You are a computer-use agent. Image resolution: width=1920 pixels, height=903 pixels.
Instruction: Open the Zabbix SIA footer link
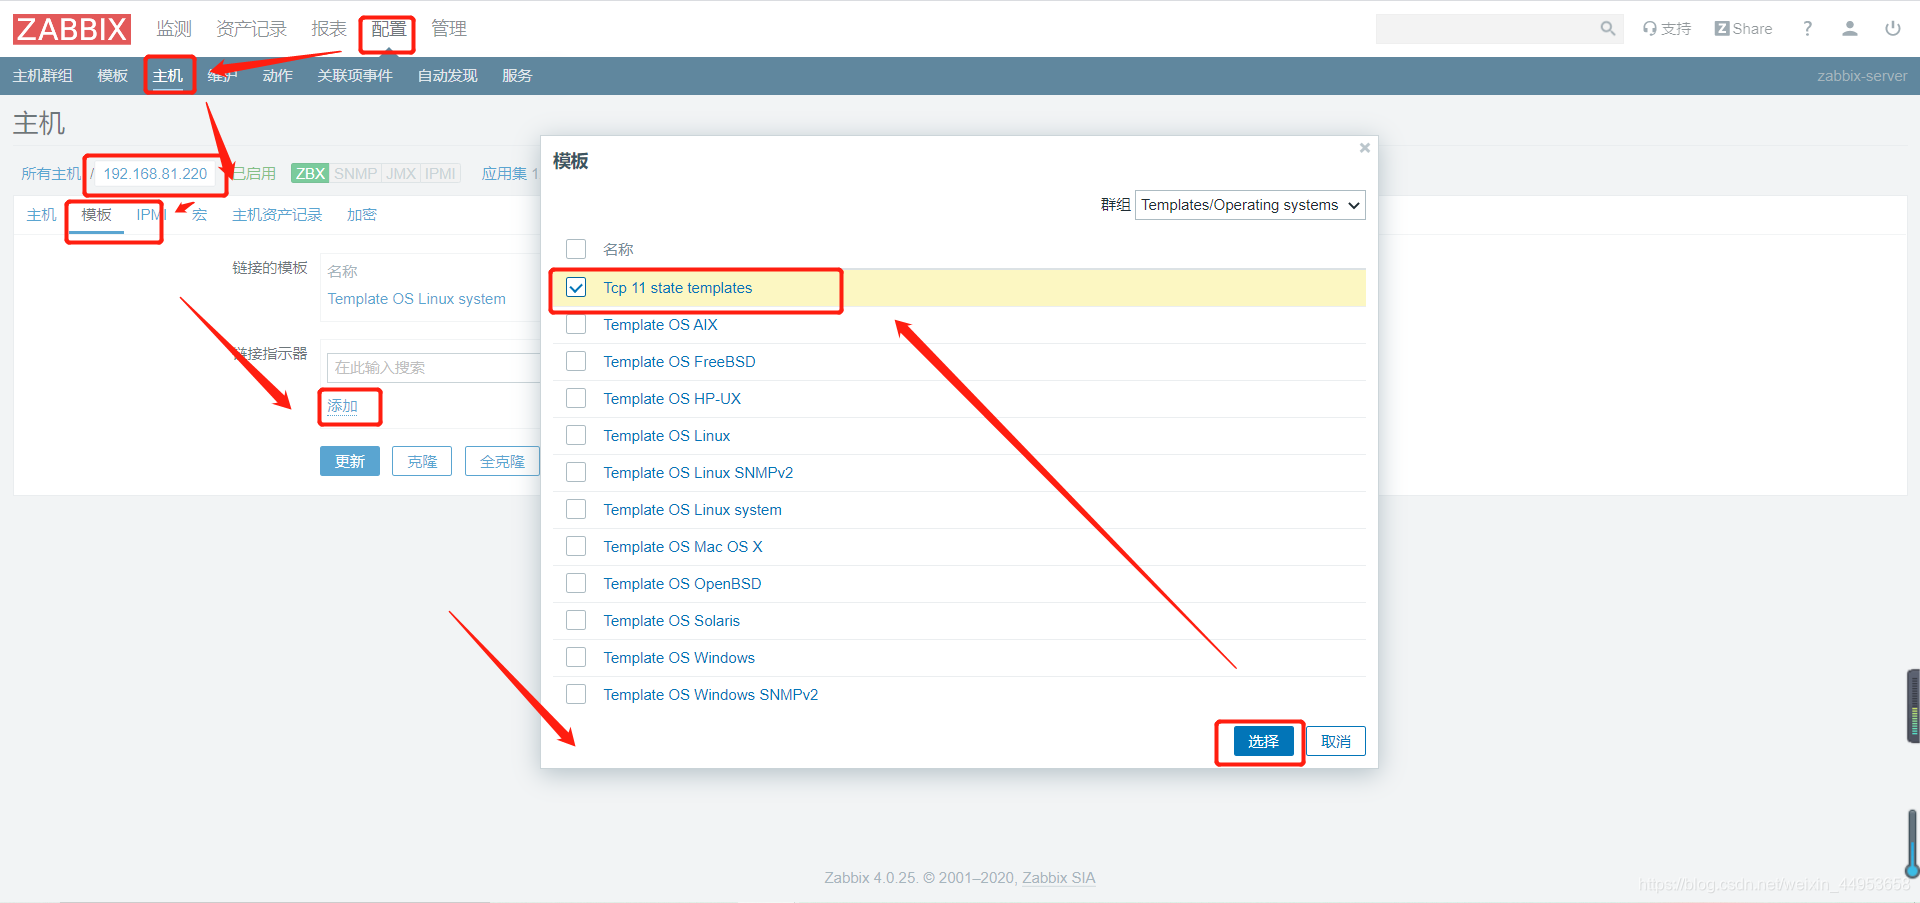coord(1059,878)
